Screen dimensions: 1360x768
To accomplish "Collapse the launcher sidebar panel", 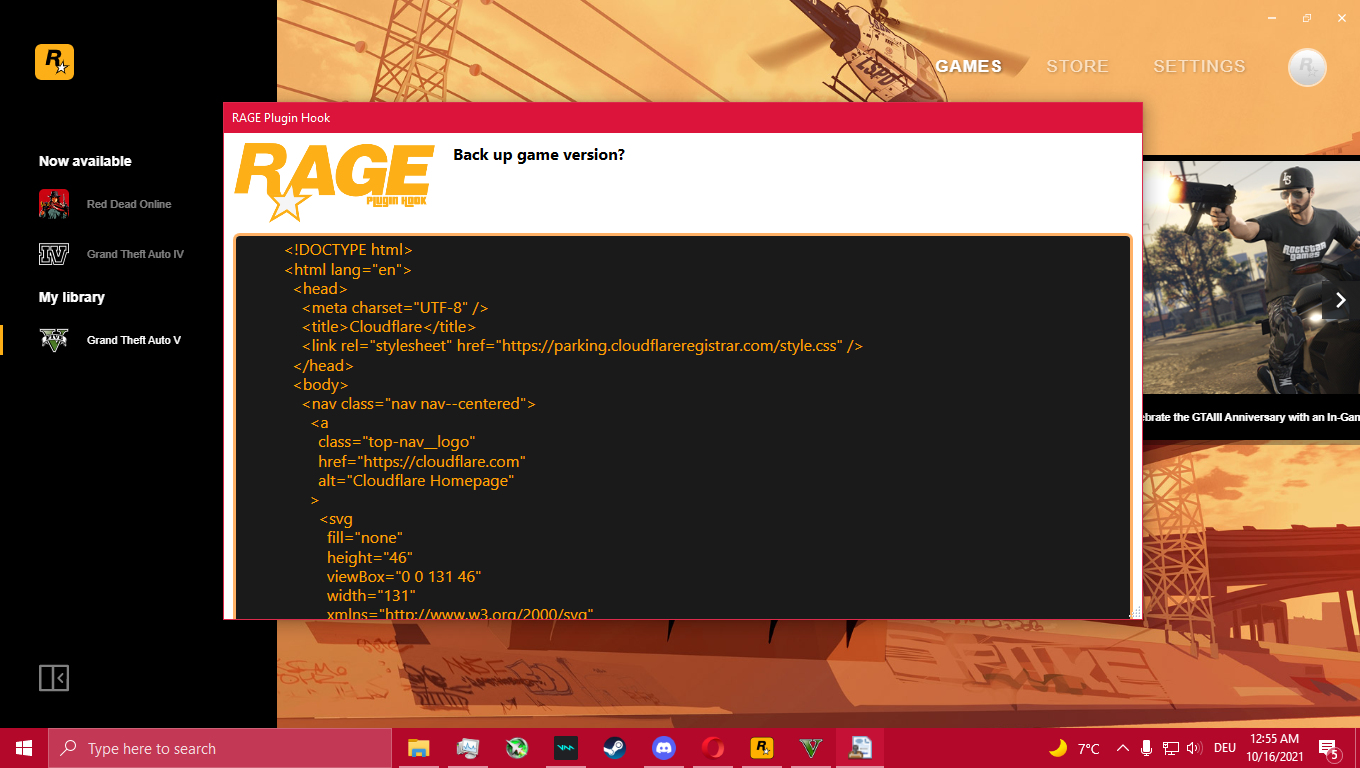I will [x=54, y=678].
